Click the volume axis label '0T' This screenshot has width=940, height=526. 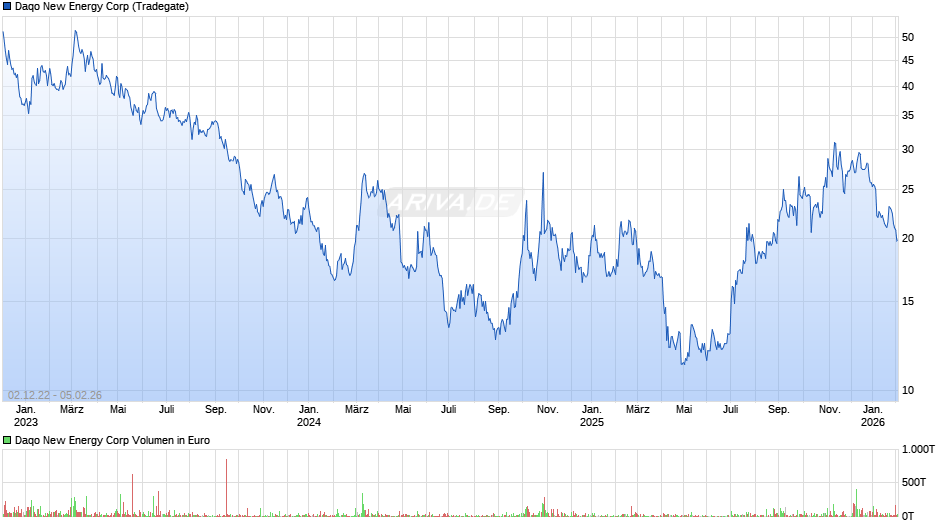click(908, 516)
